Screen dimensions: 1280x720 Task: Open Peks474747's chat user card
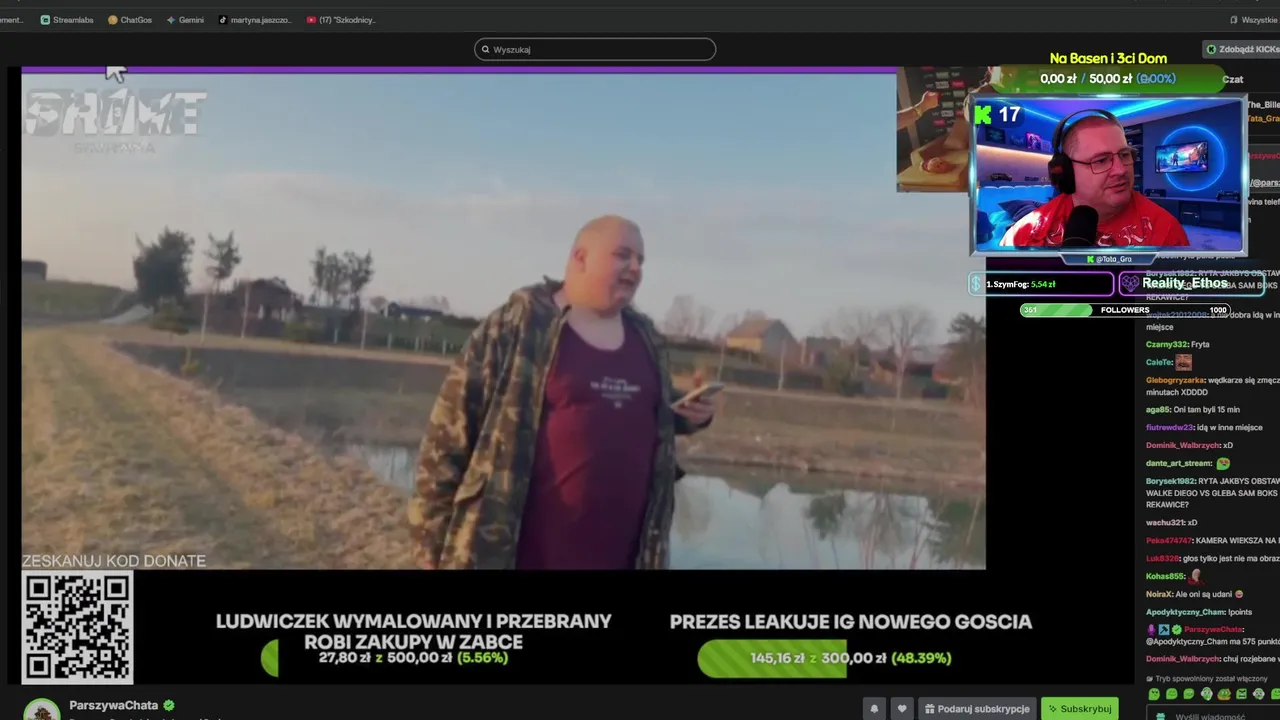(1170, 541)
